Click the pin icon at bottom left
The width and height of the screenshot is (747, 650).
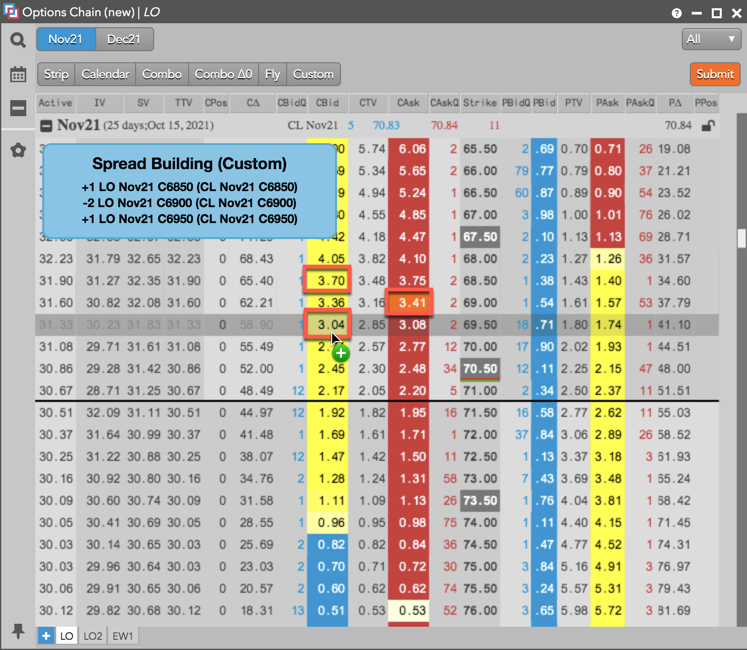click(18, 631)
